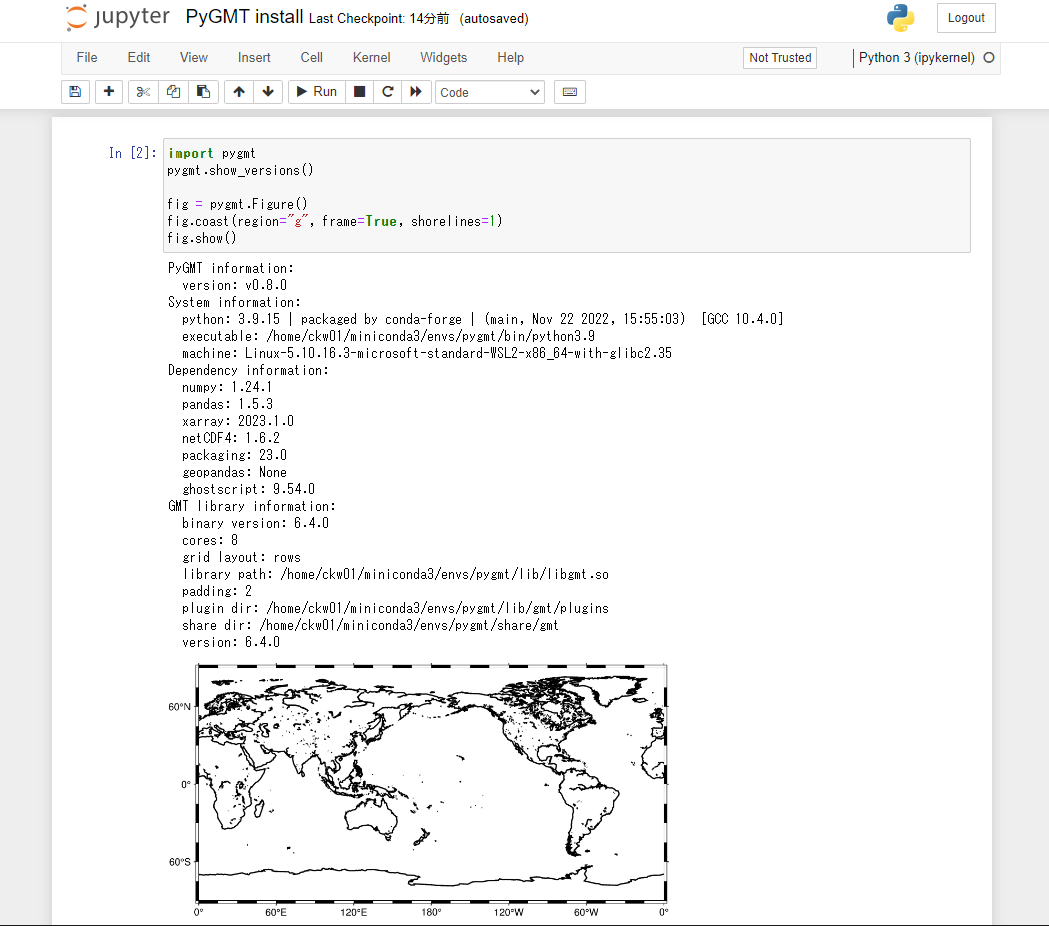Open the Cell menu
1049x926 pixels.
pyautogui.click(x=311, y=57)
